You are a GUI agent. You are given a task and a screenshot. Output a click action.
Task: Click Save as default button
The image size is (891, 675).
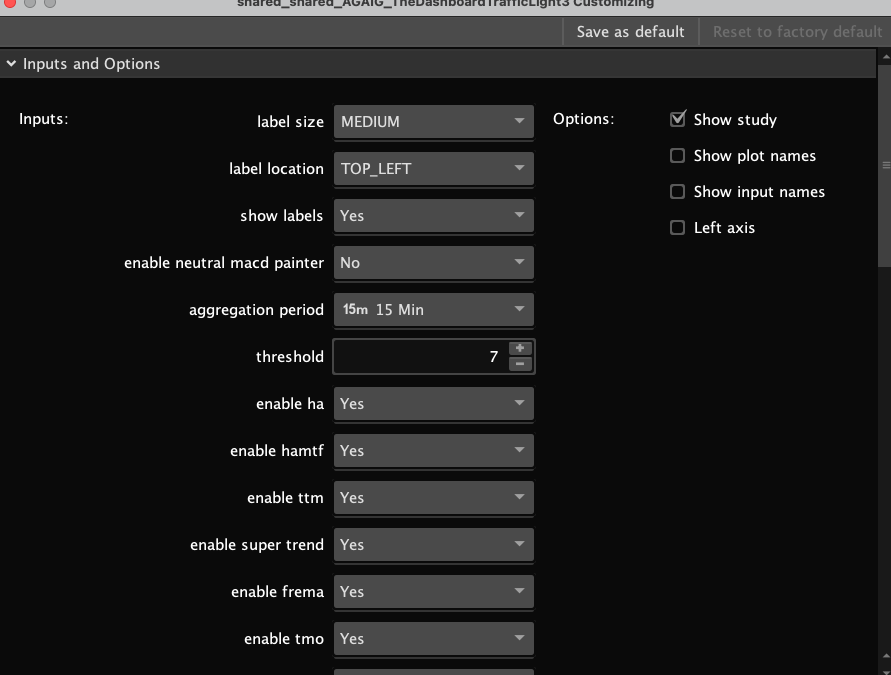[630, 32]
